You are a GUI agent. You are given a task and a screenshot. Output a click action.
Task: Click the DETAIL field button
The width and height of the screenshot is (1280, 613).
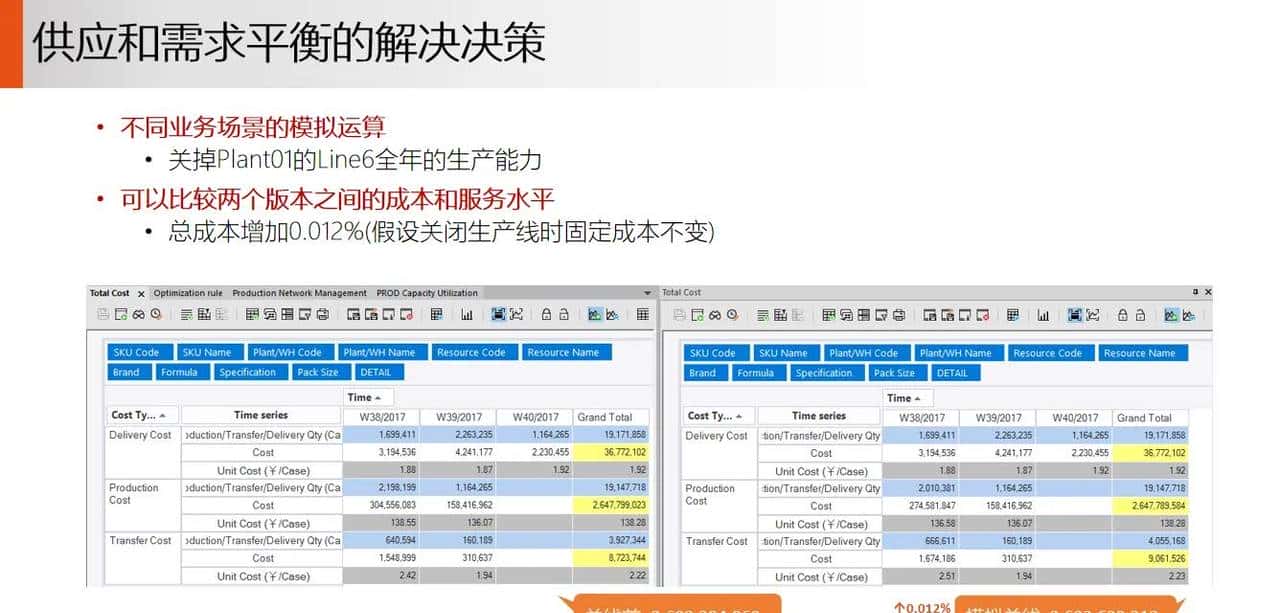coord(380,372)
